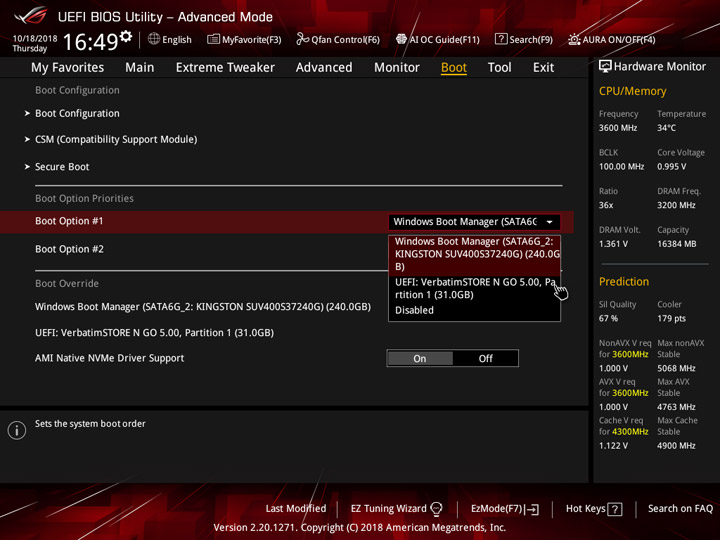Switch AMI Native NVMe Driver Support Off

(485, 359)
